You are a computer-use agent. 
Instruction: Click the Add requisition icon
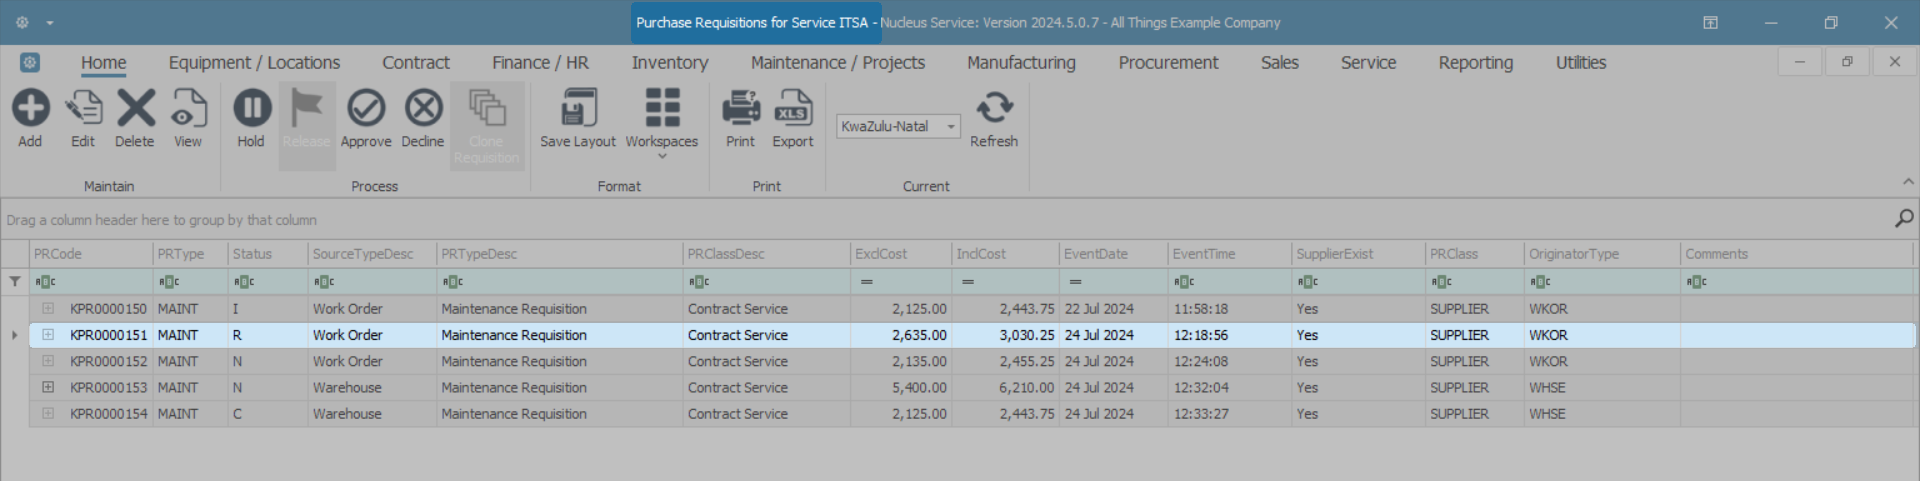(30, 108)
